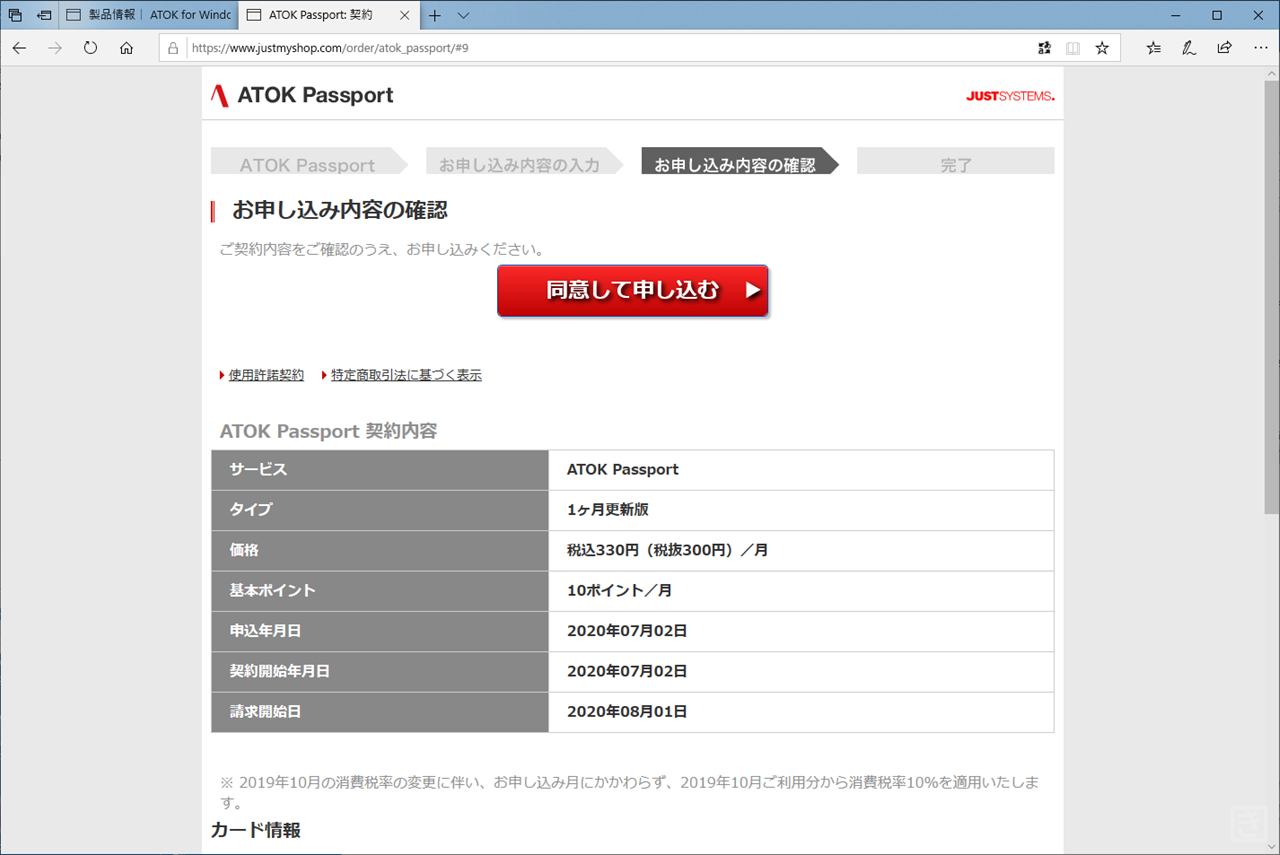Open a new tab with the plus button

(x=435, y=15)
